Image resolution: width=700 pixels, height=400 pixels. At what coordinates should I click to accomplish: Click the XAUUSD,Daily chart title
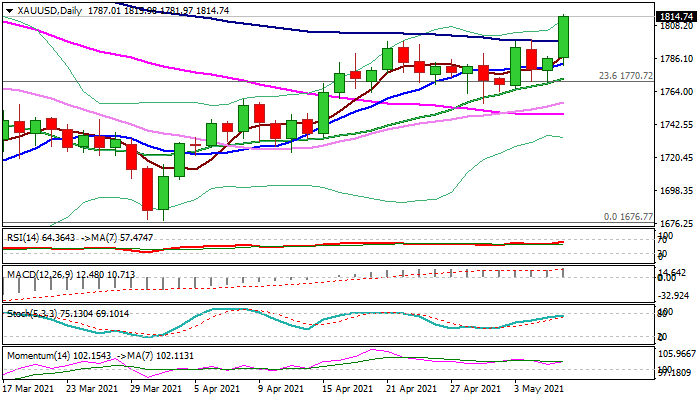[x=45, y=8]
